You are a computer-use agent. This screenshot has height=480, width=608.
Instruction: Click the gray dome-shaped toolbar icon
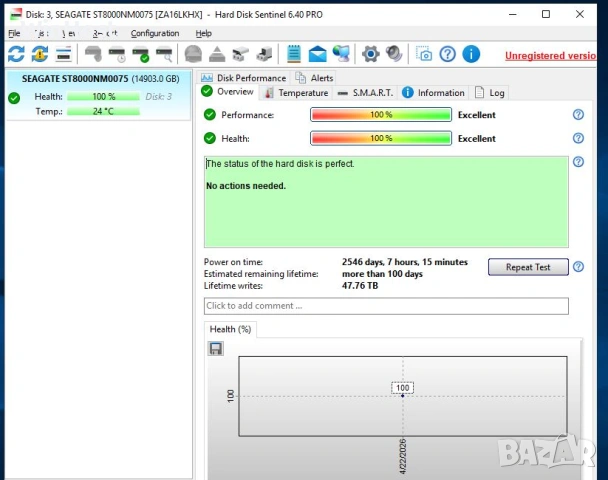click(193, 54)
